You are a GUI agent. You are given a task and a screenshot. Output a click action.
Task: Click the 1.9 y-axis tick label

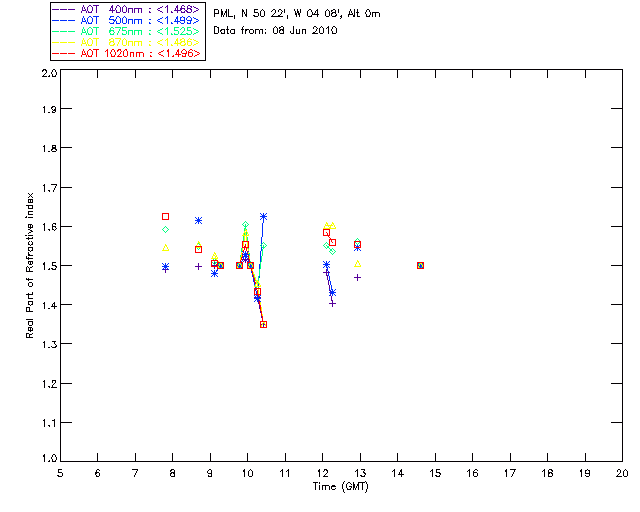tap(49, 109)
